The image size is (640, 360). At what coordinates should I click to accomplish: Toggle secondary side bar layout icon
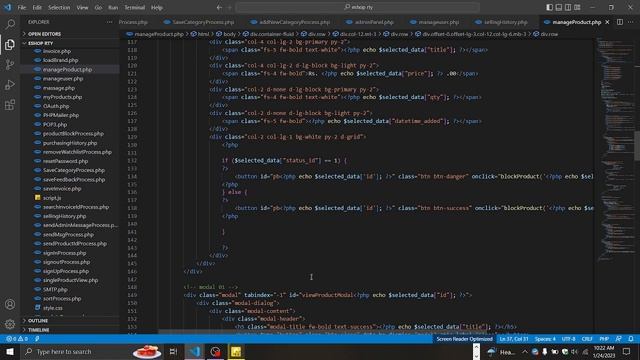[568, 7]
